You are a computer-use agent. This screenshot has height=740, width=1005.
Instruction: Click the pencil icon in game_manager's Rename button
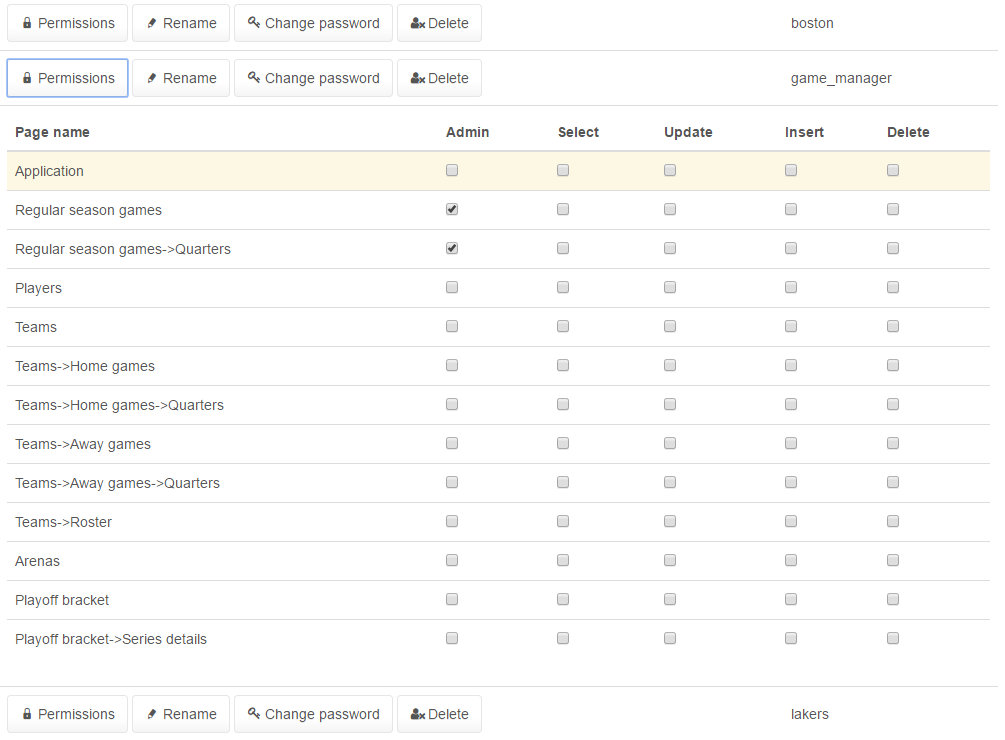[152, 78]
